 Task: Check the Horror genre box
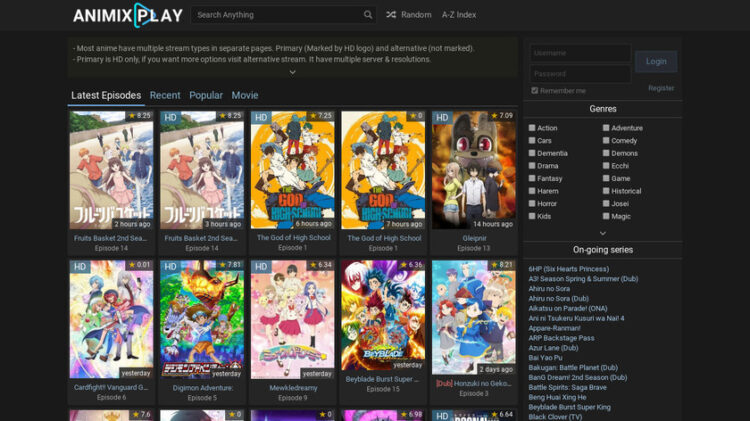point(532,203)
